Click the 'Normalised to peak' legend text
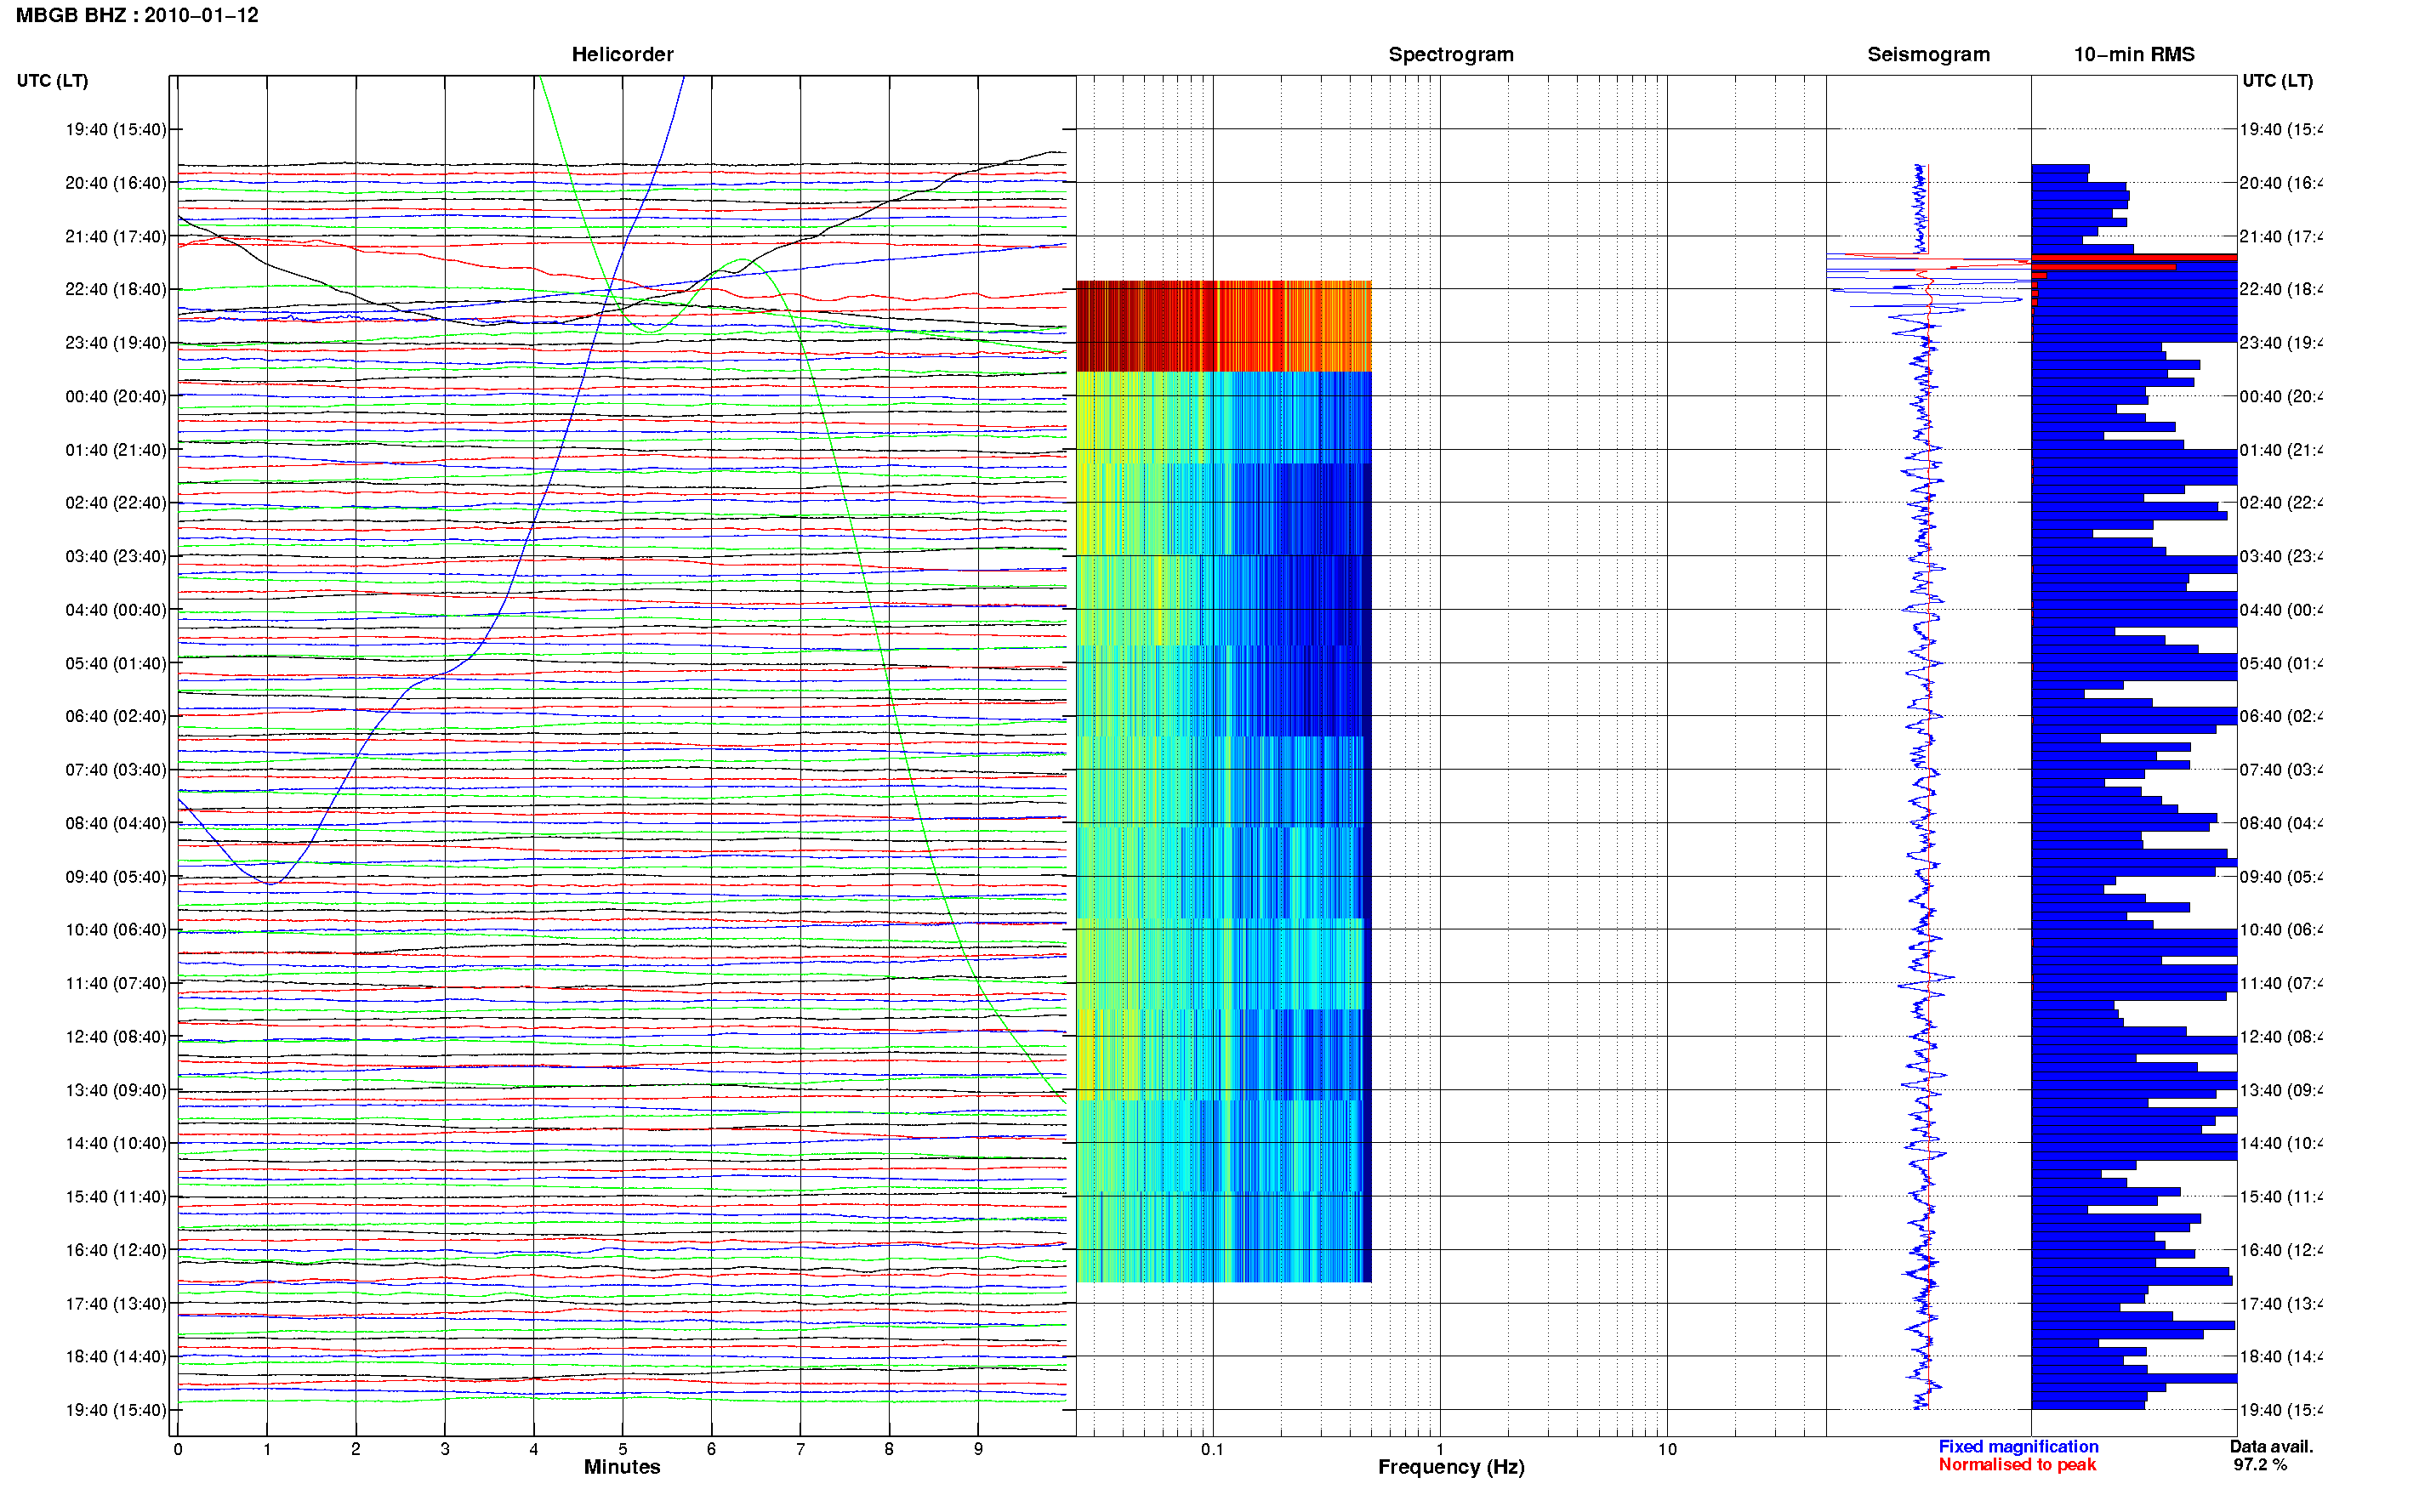Viewport: 2419px width, 1512px height. (2017, 1464)
